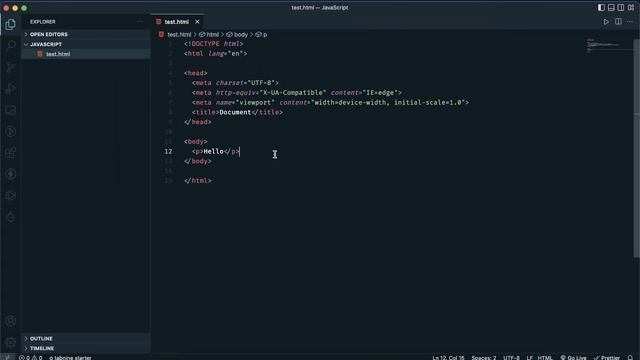This screenshot has width=640, height=360.
Task: Collapse the JAVASCRIPT folder section
Action: pos(86,44)
